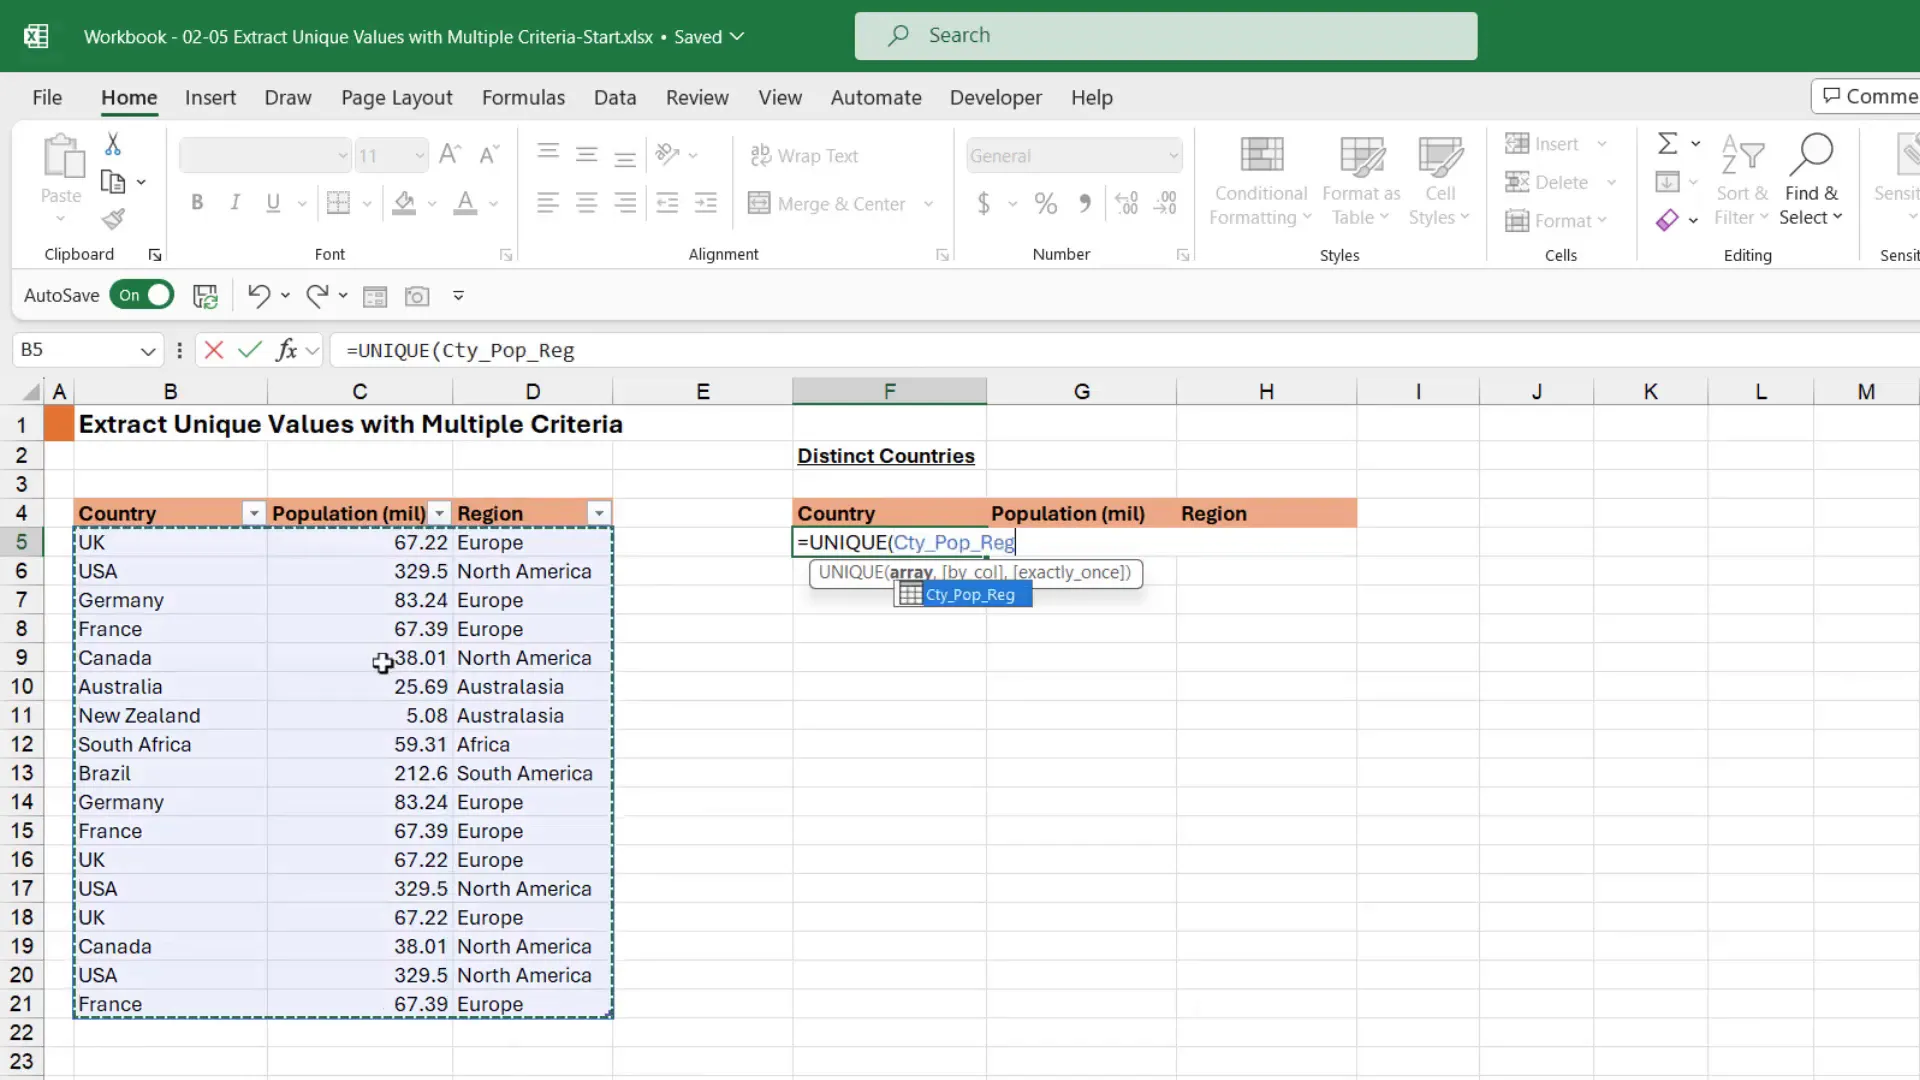Open the Comments button
This screenshot has width=1920, height=1080.
point(1867,96)
